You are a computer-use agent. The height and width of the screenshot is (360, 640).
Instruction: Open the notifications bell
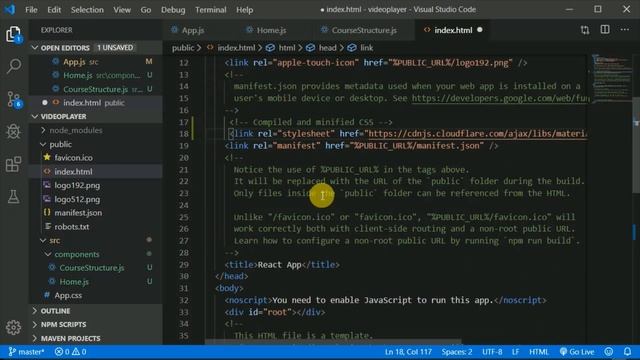click(627, 352)
